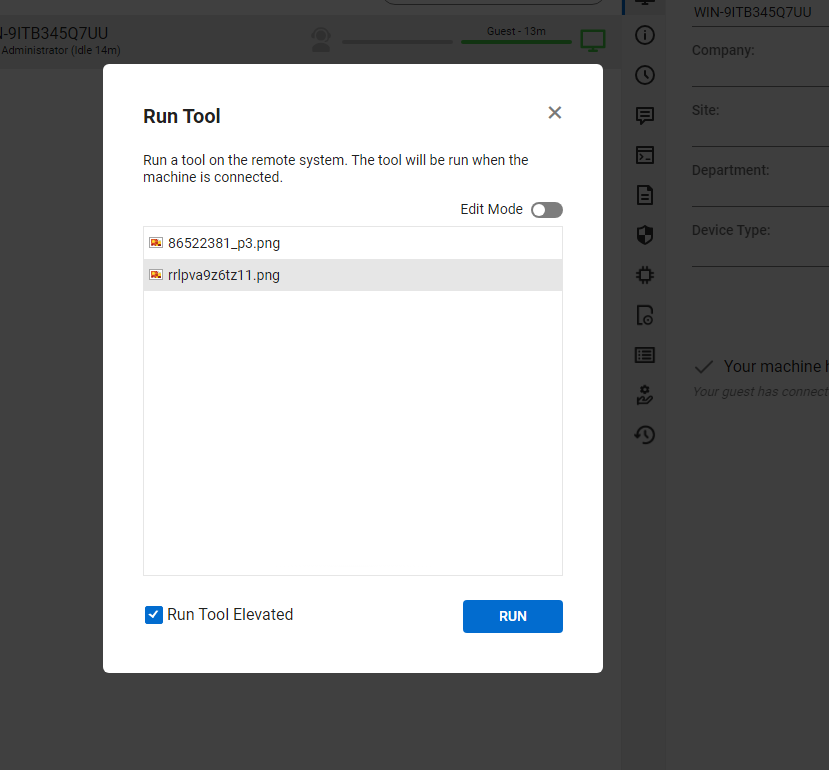Viewport: 829px width, 770px height.
Task: Close the Run Tool dialog
Action: click(555, 113)
